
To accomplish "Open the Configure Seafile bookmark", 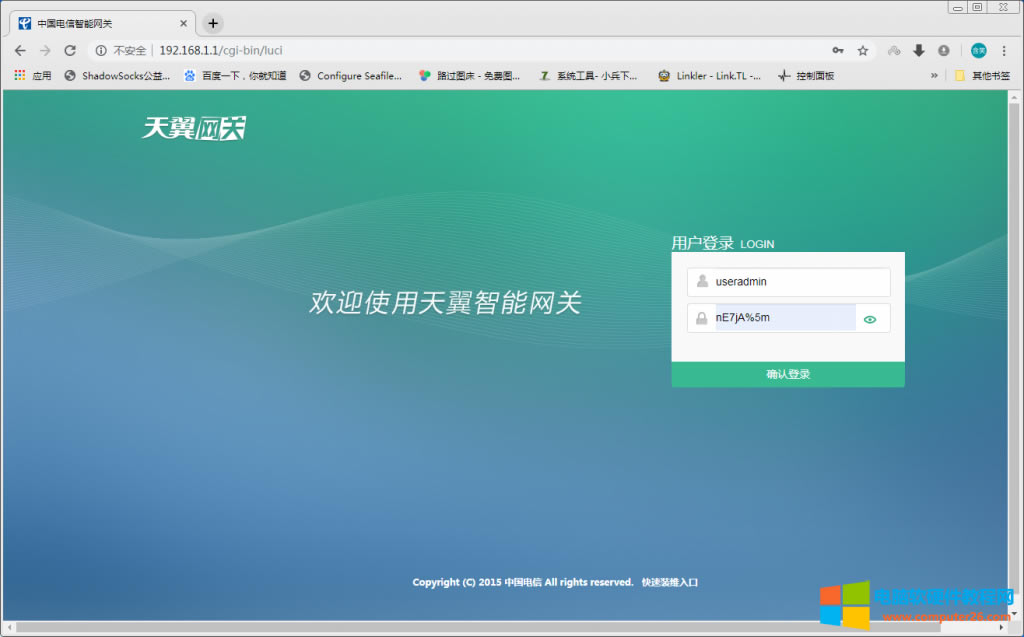I will click(351, 76).
